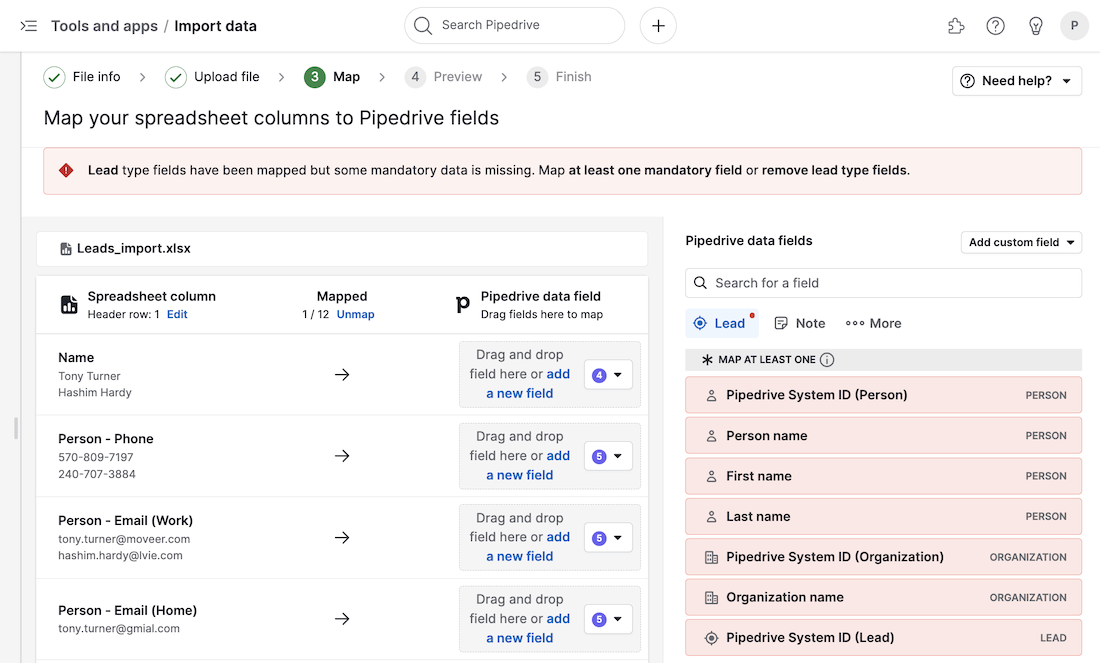Click the Upload file completed checkmark
This screenshot has width=1100, height=663.
coord(175,77)
